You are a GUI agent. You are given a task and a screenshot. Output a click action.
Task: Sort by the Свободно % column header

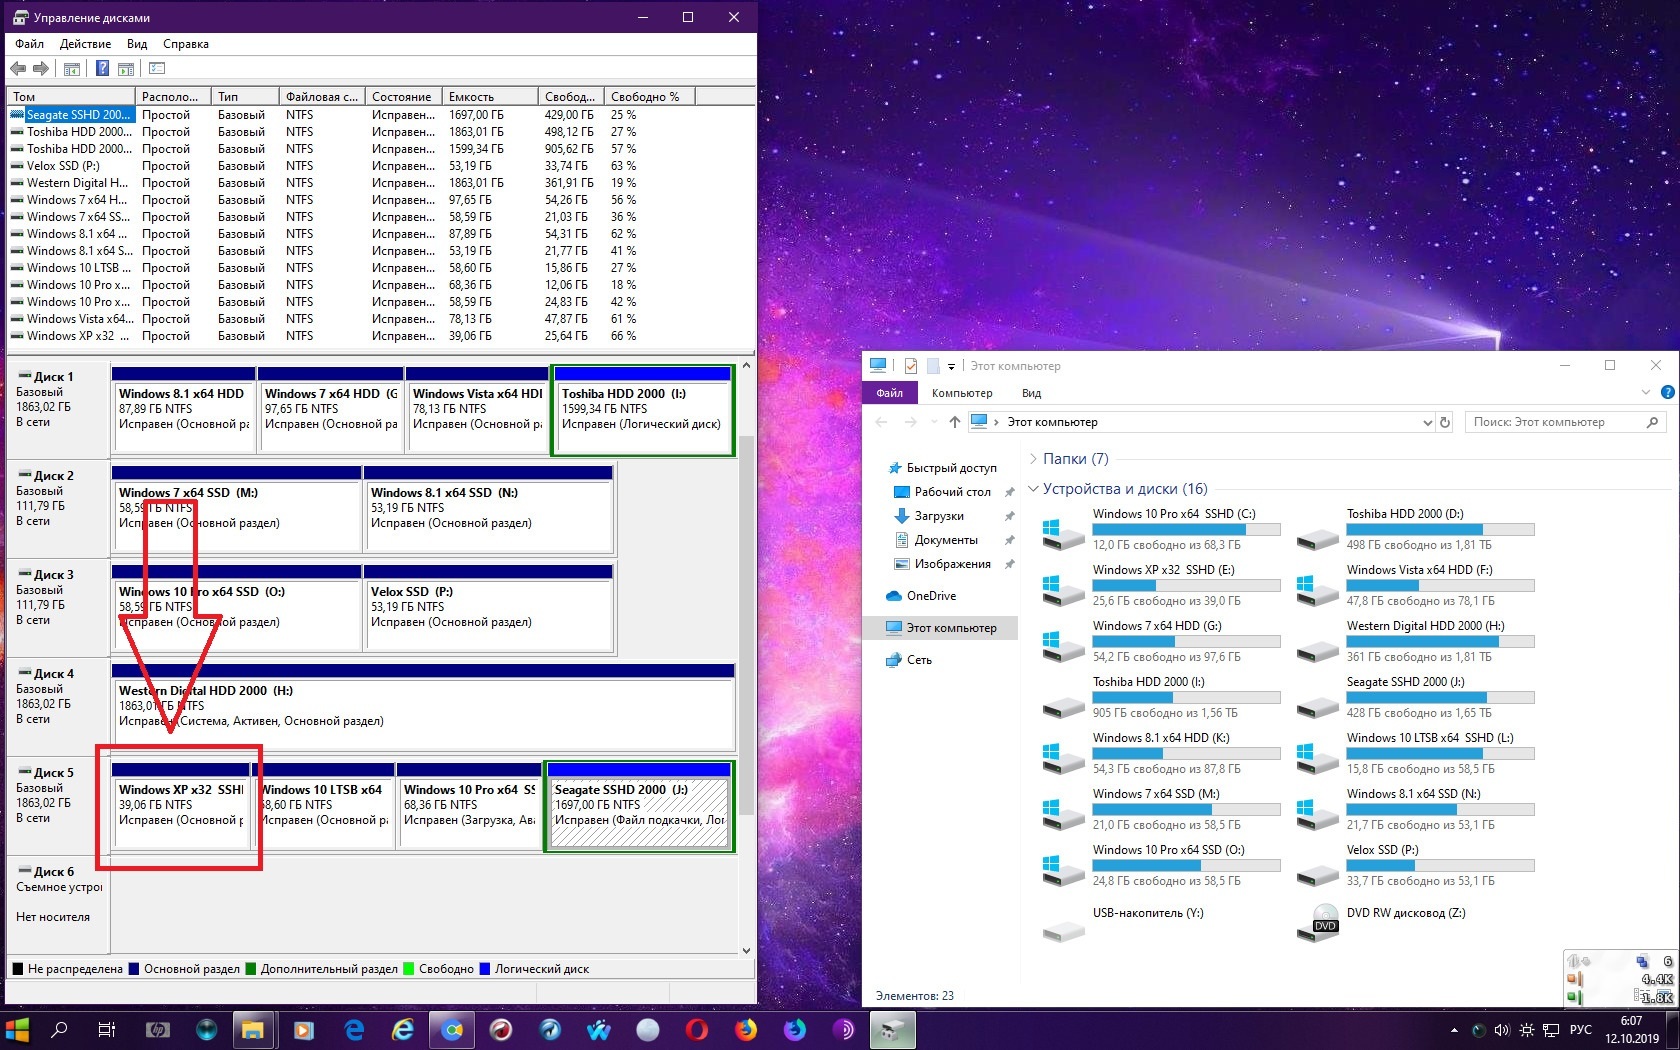650,97
